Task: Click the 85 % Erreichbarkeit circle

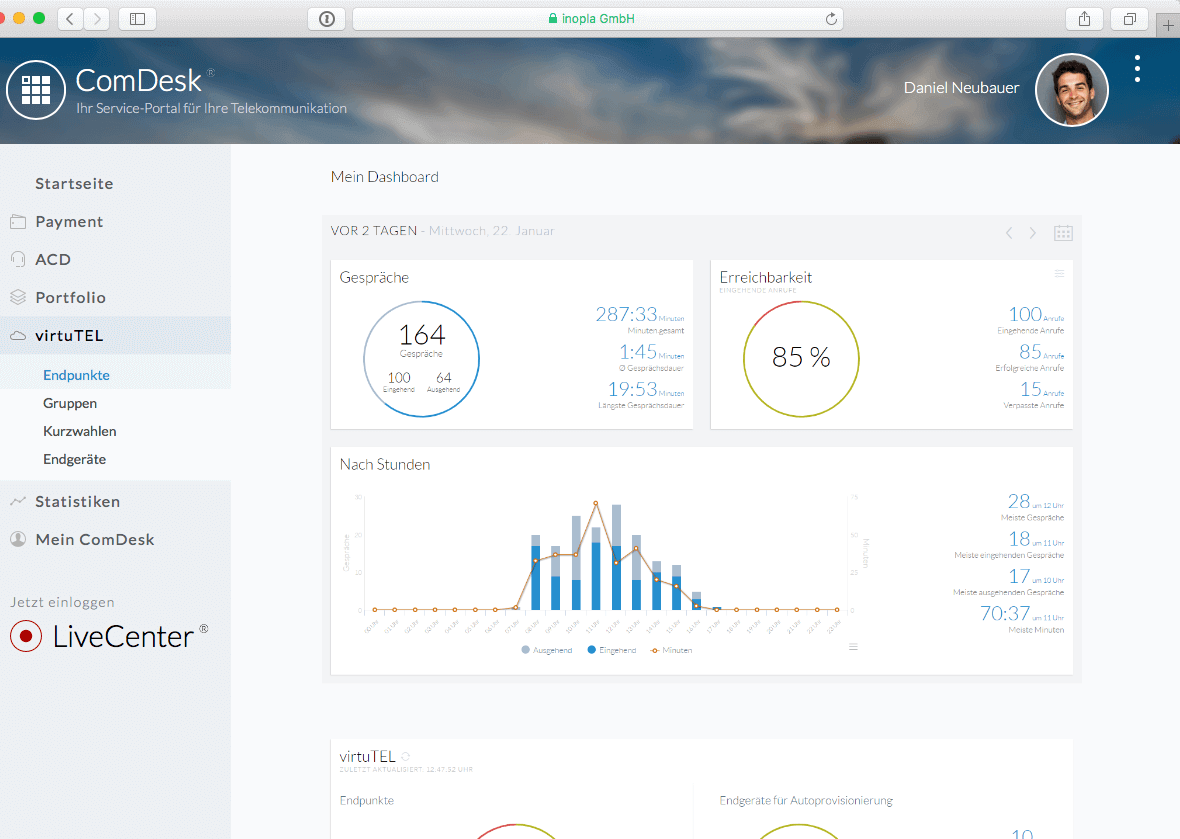Action: pos(801,359)
